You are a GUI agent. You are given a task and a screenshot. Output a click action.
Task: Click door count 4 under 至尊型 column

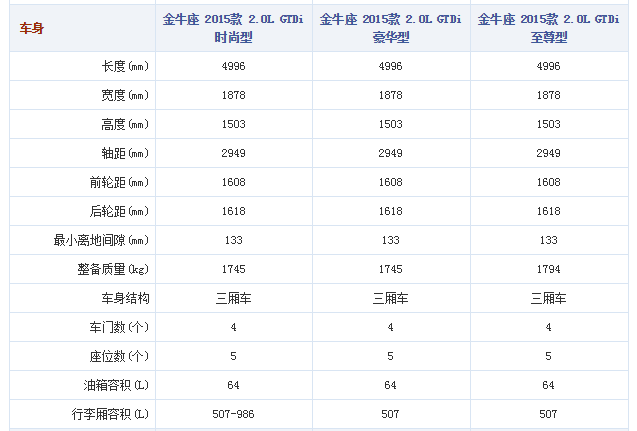(548, 327)
